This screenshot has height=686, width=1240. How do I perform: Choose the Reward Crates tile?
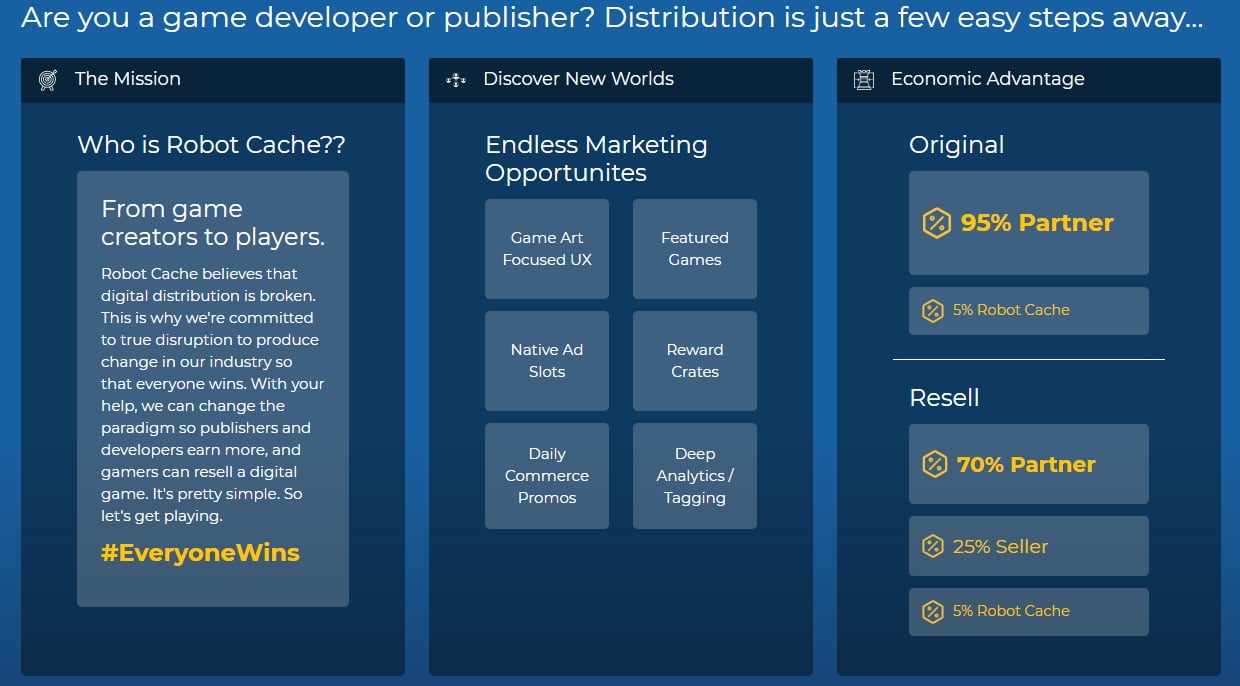coord(695,361)
